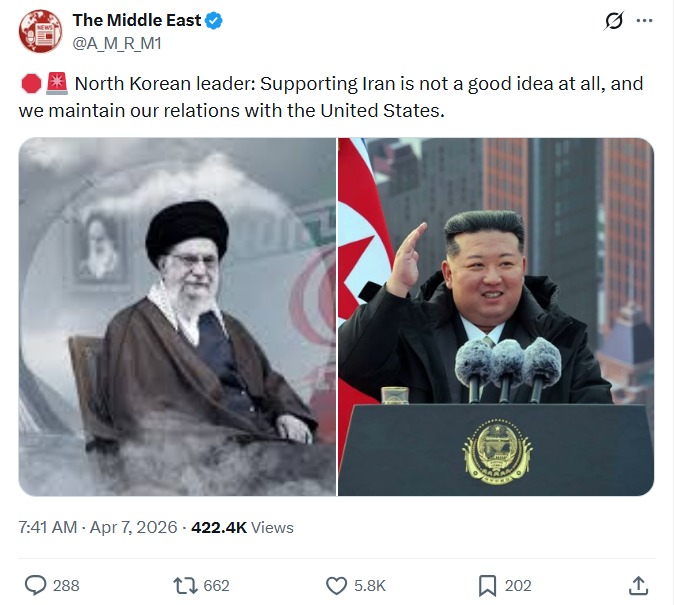The image size is (675, 605).
Task: Open the Grok explain-post icon
Action: pos(613,21)
